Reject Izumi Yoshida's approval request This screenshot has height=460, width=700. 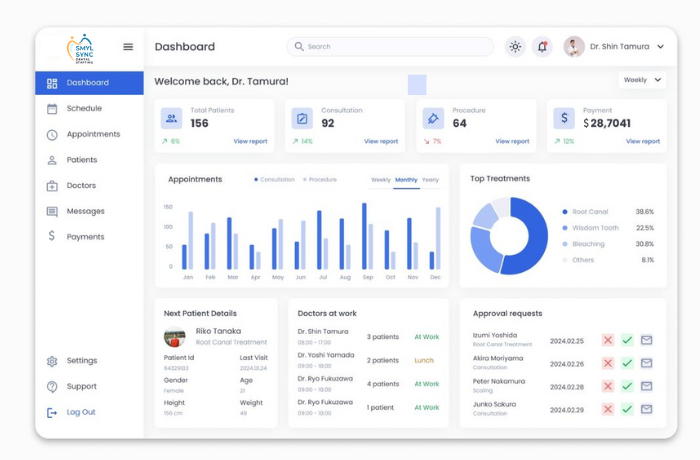pyautogui.click(x=608, y=340)
